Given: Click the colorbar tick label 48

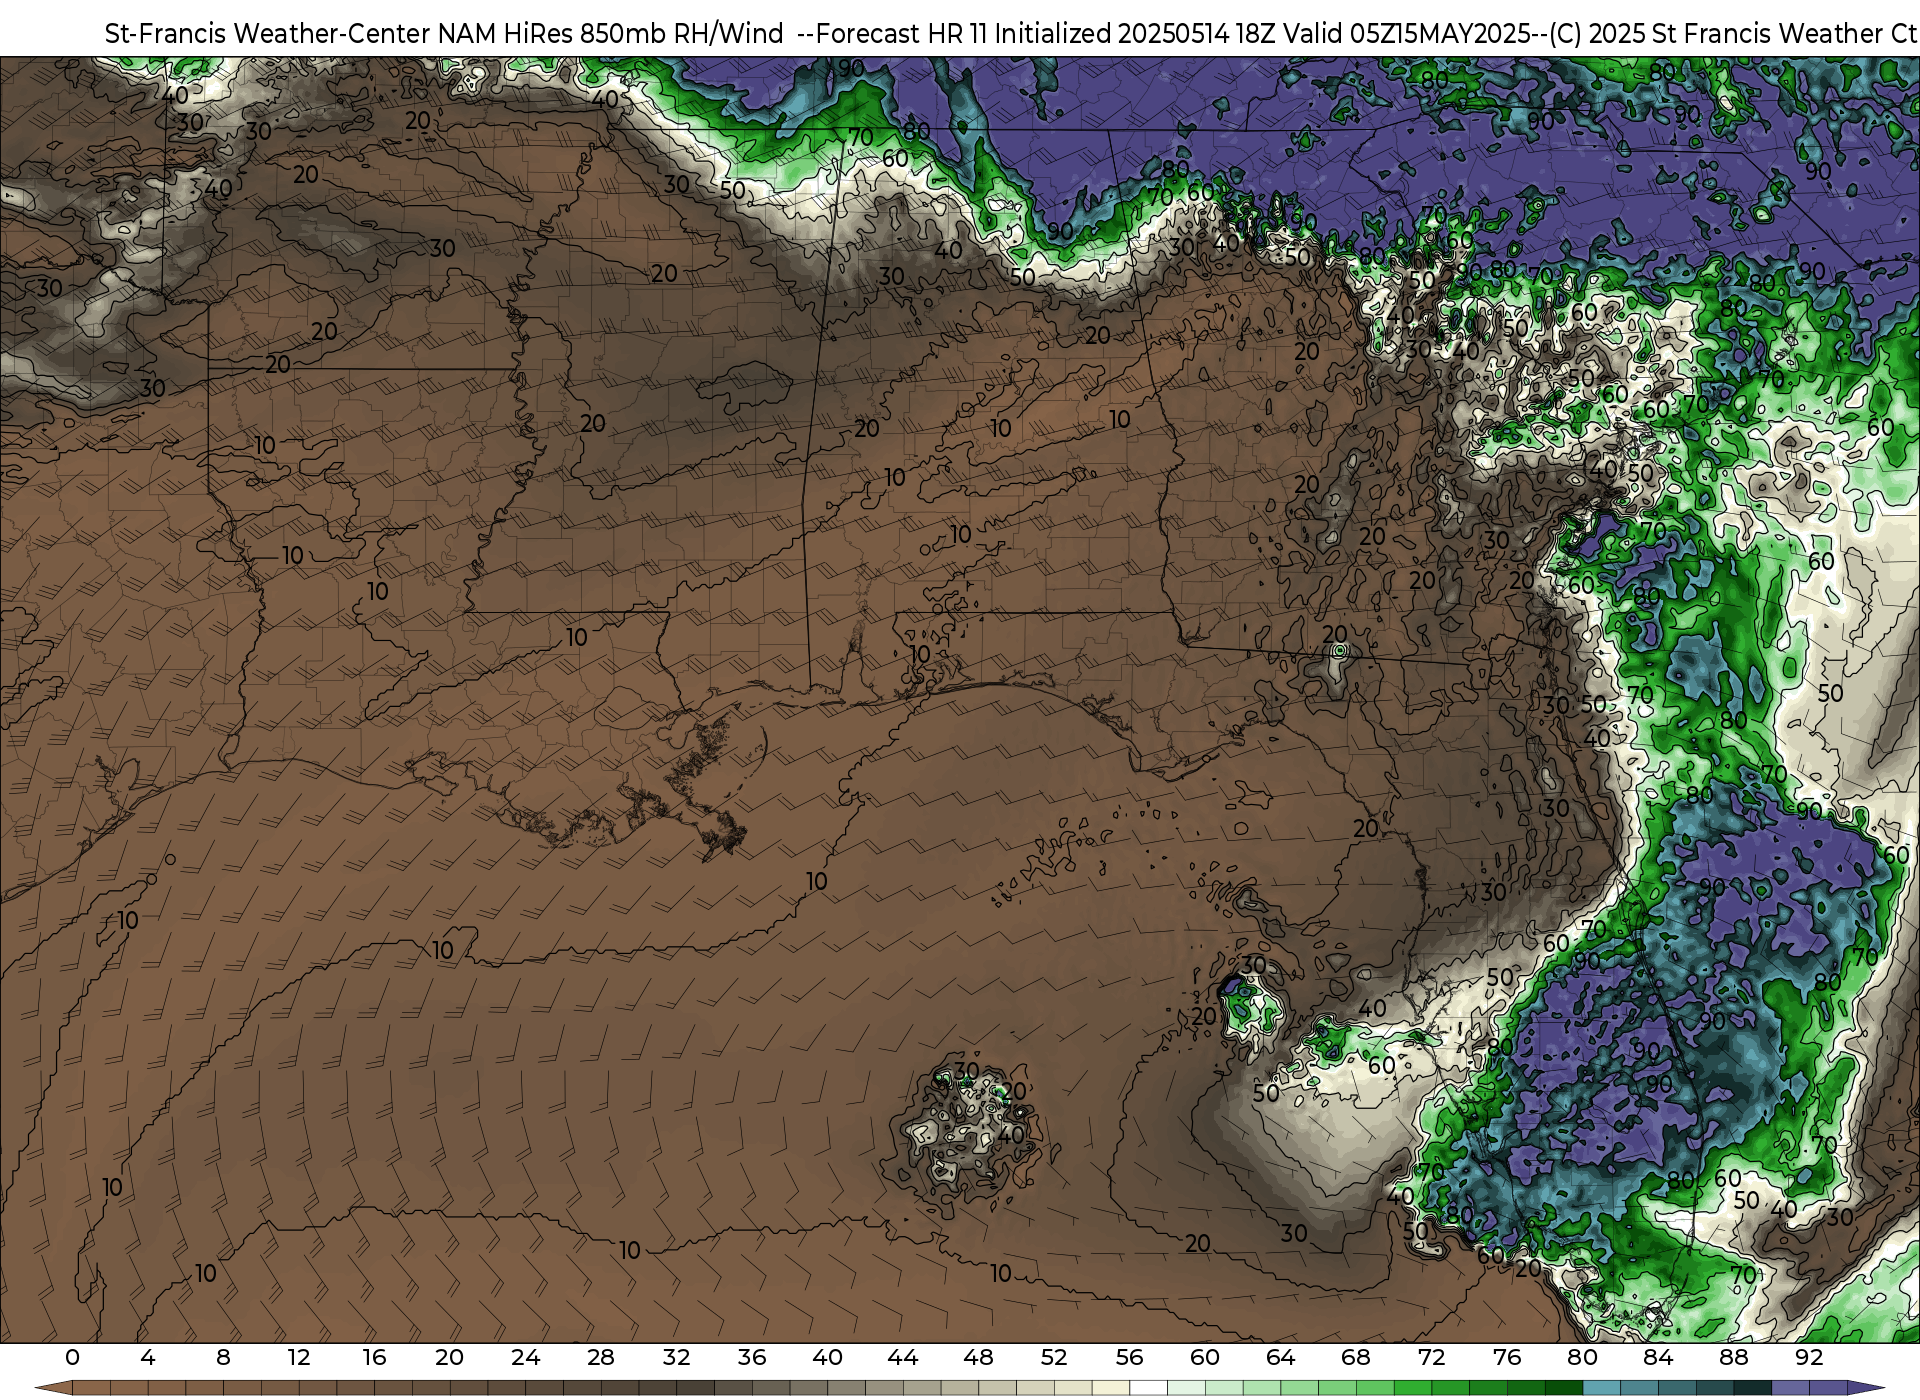Looking at the screenshot, I should click(x=978, y=1357).
